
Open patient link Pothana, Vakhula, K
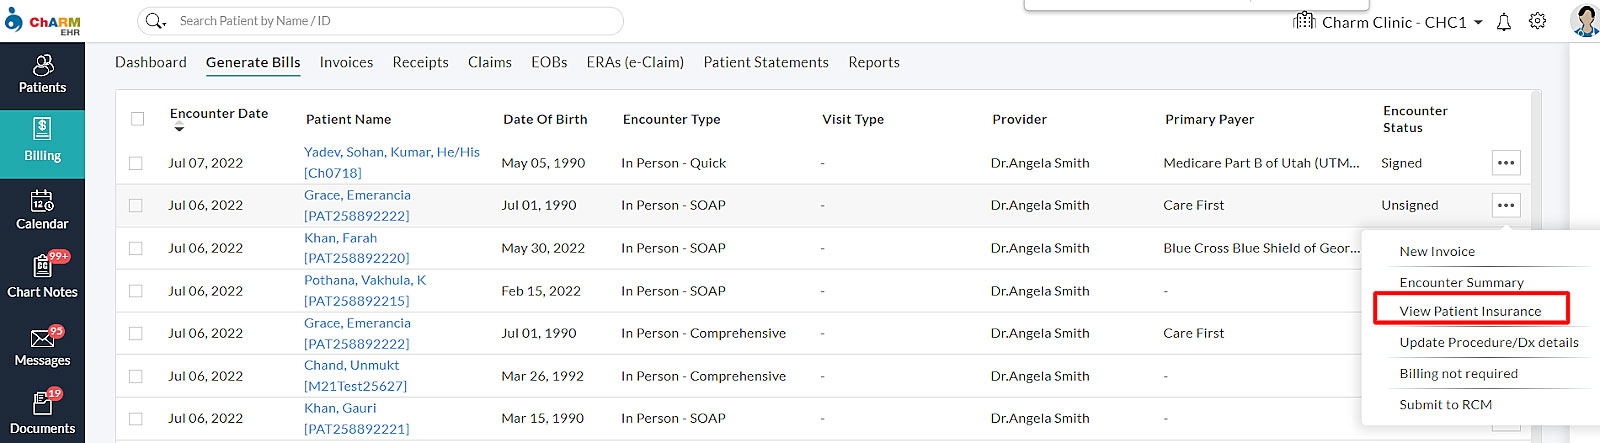(365, 280)
